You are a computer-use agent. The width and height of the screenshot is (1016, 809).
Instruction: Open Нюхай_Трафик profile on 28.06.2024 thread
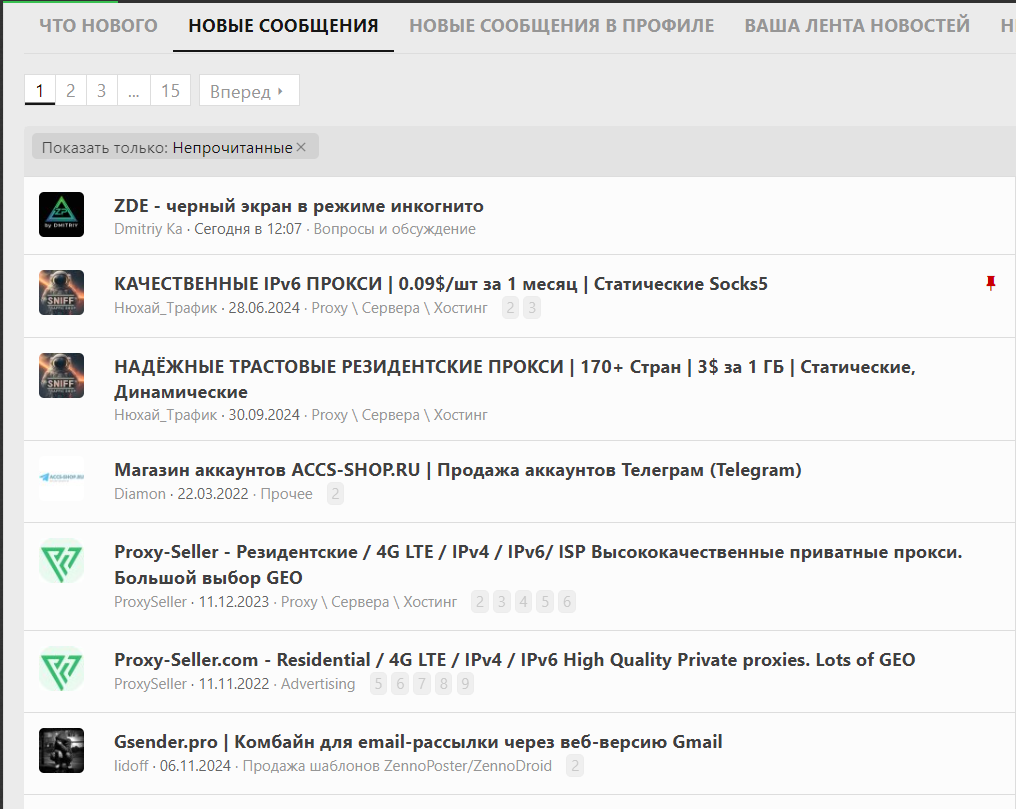coord(165,308)
